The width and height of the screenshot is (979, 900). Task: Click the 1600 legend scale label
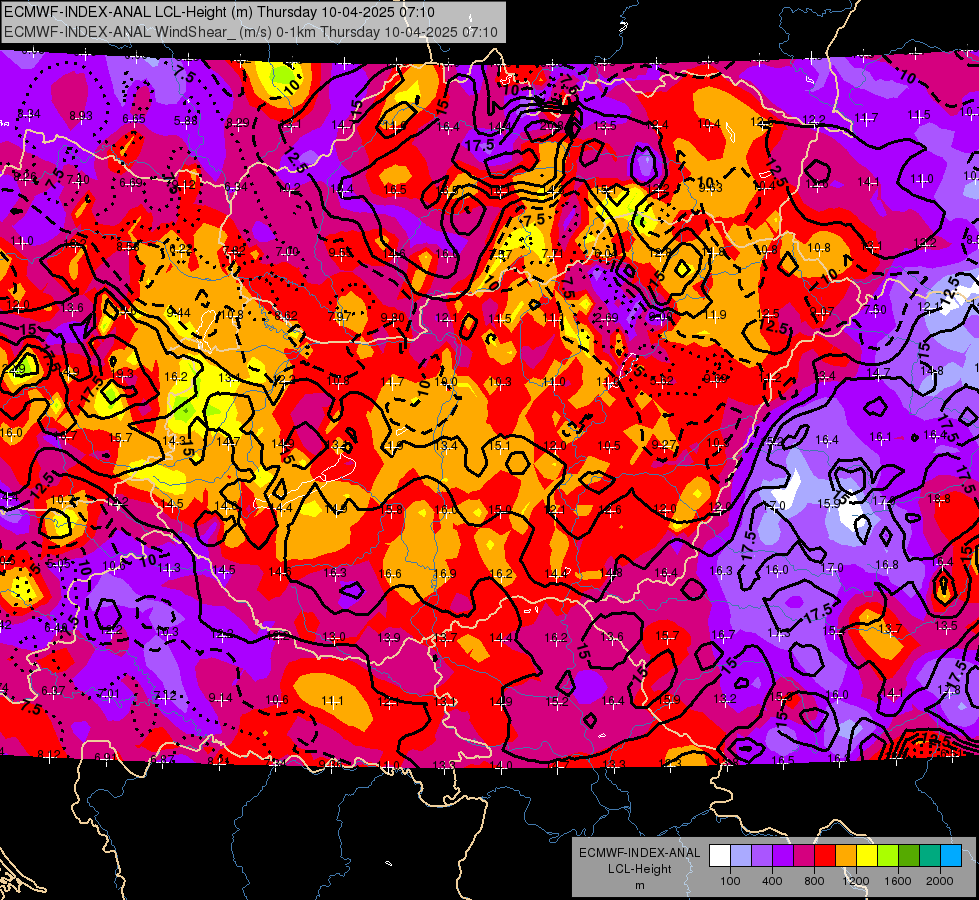[898, 881]
